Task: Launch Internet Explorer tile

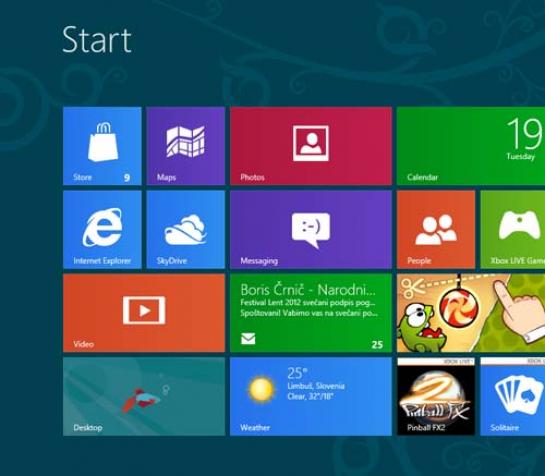Action: pyautogui.click(x=102, y=229)
